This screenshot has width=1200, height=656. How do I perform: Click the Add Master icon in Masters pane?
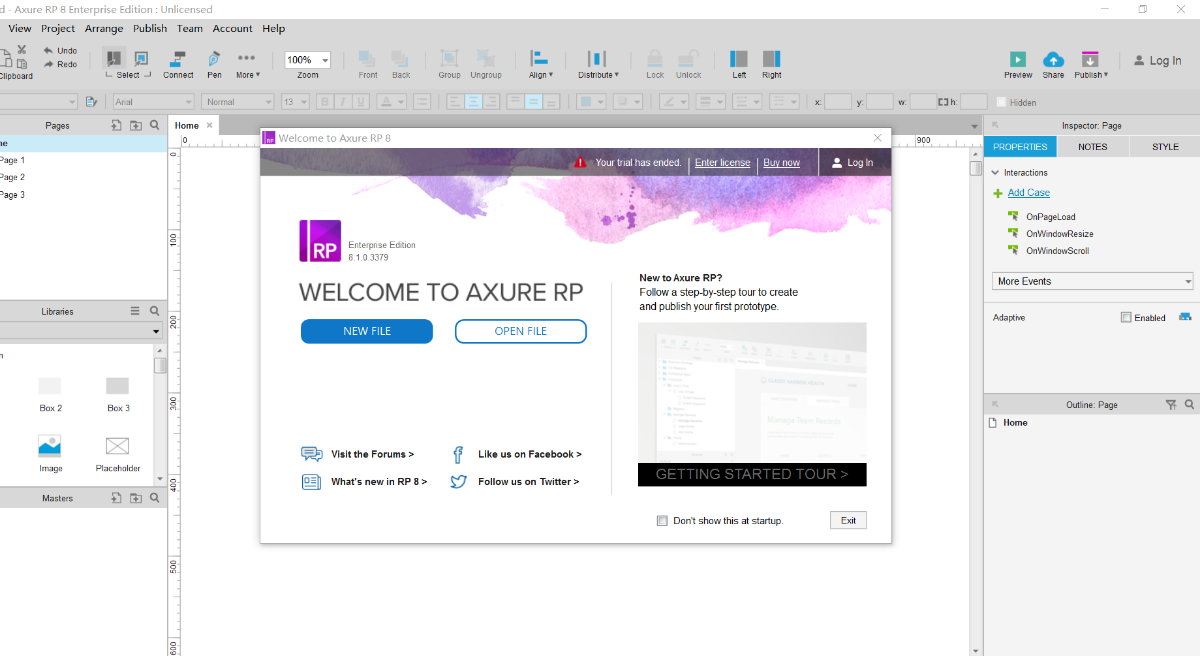tap(116, 498)
